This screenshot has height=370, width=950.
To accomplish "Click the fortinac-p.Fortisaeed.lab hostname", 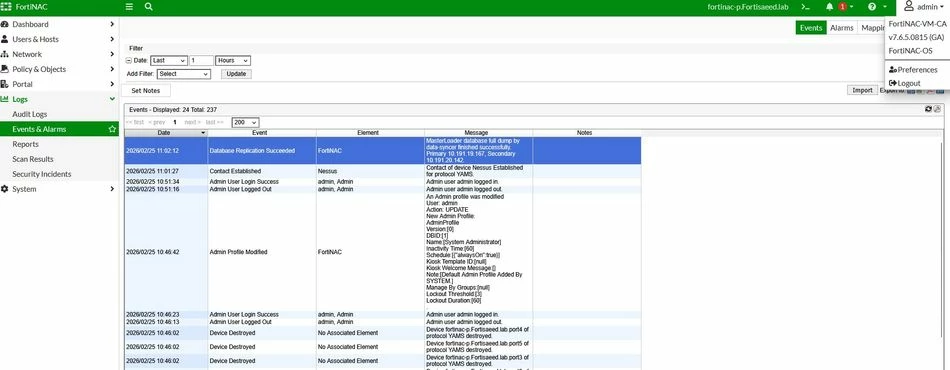I will click(x=749, y=7).
